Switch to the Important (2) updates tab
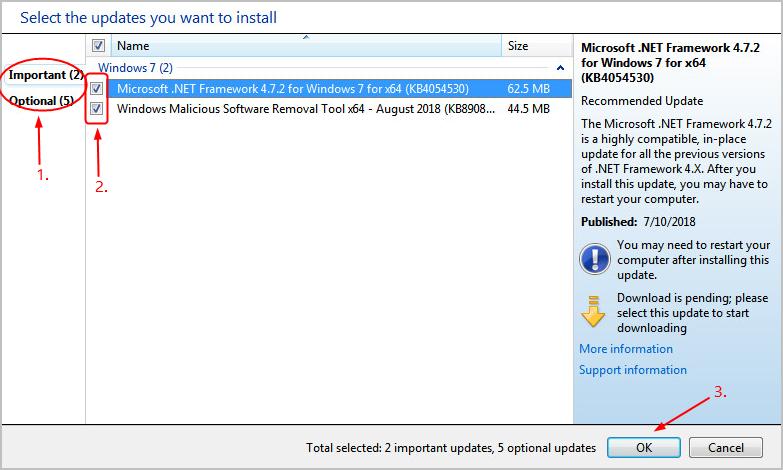783x470 pixels. (44, 75)
